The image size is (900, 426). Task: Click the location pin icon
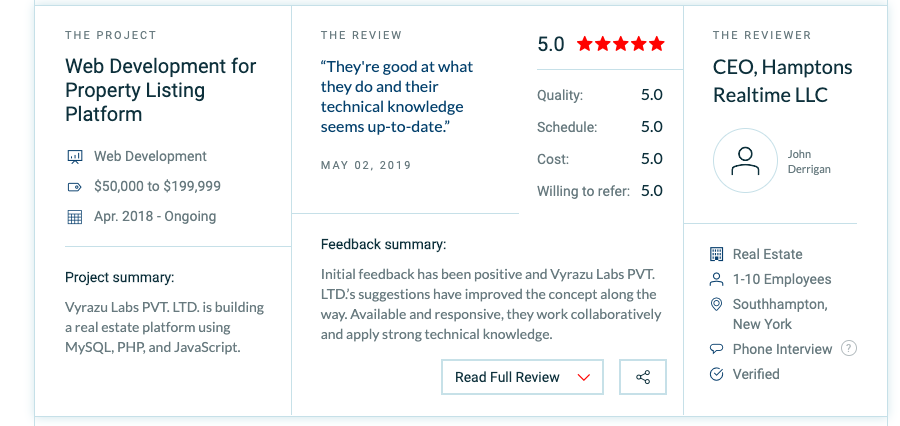tap(716, 305)
